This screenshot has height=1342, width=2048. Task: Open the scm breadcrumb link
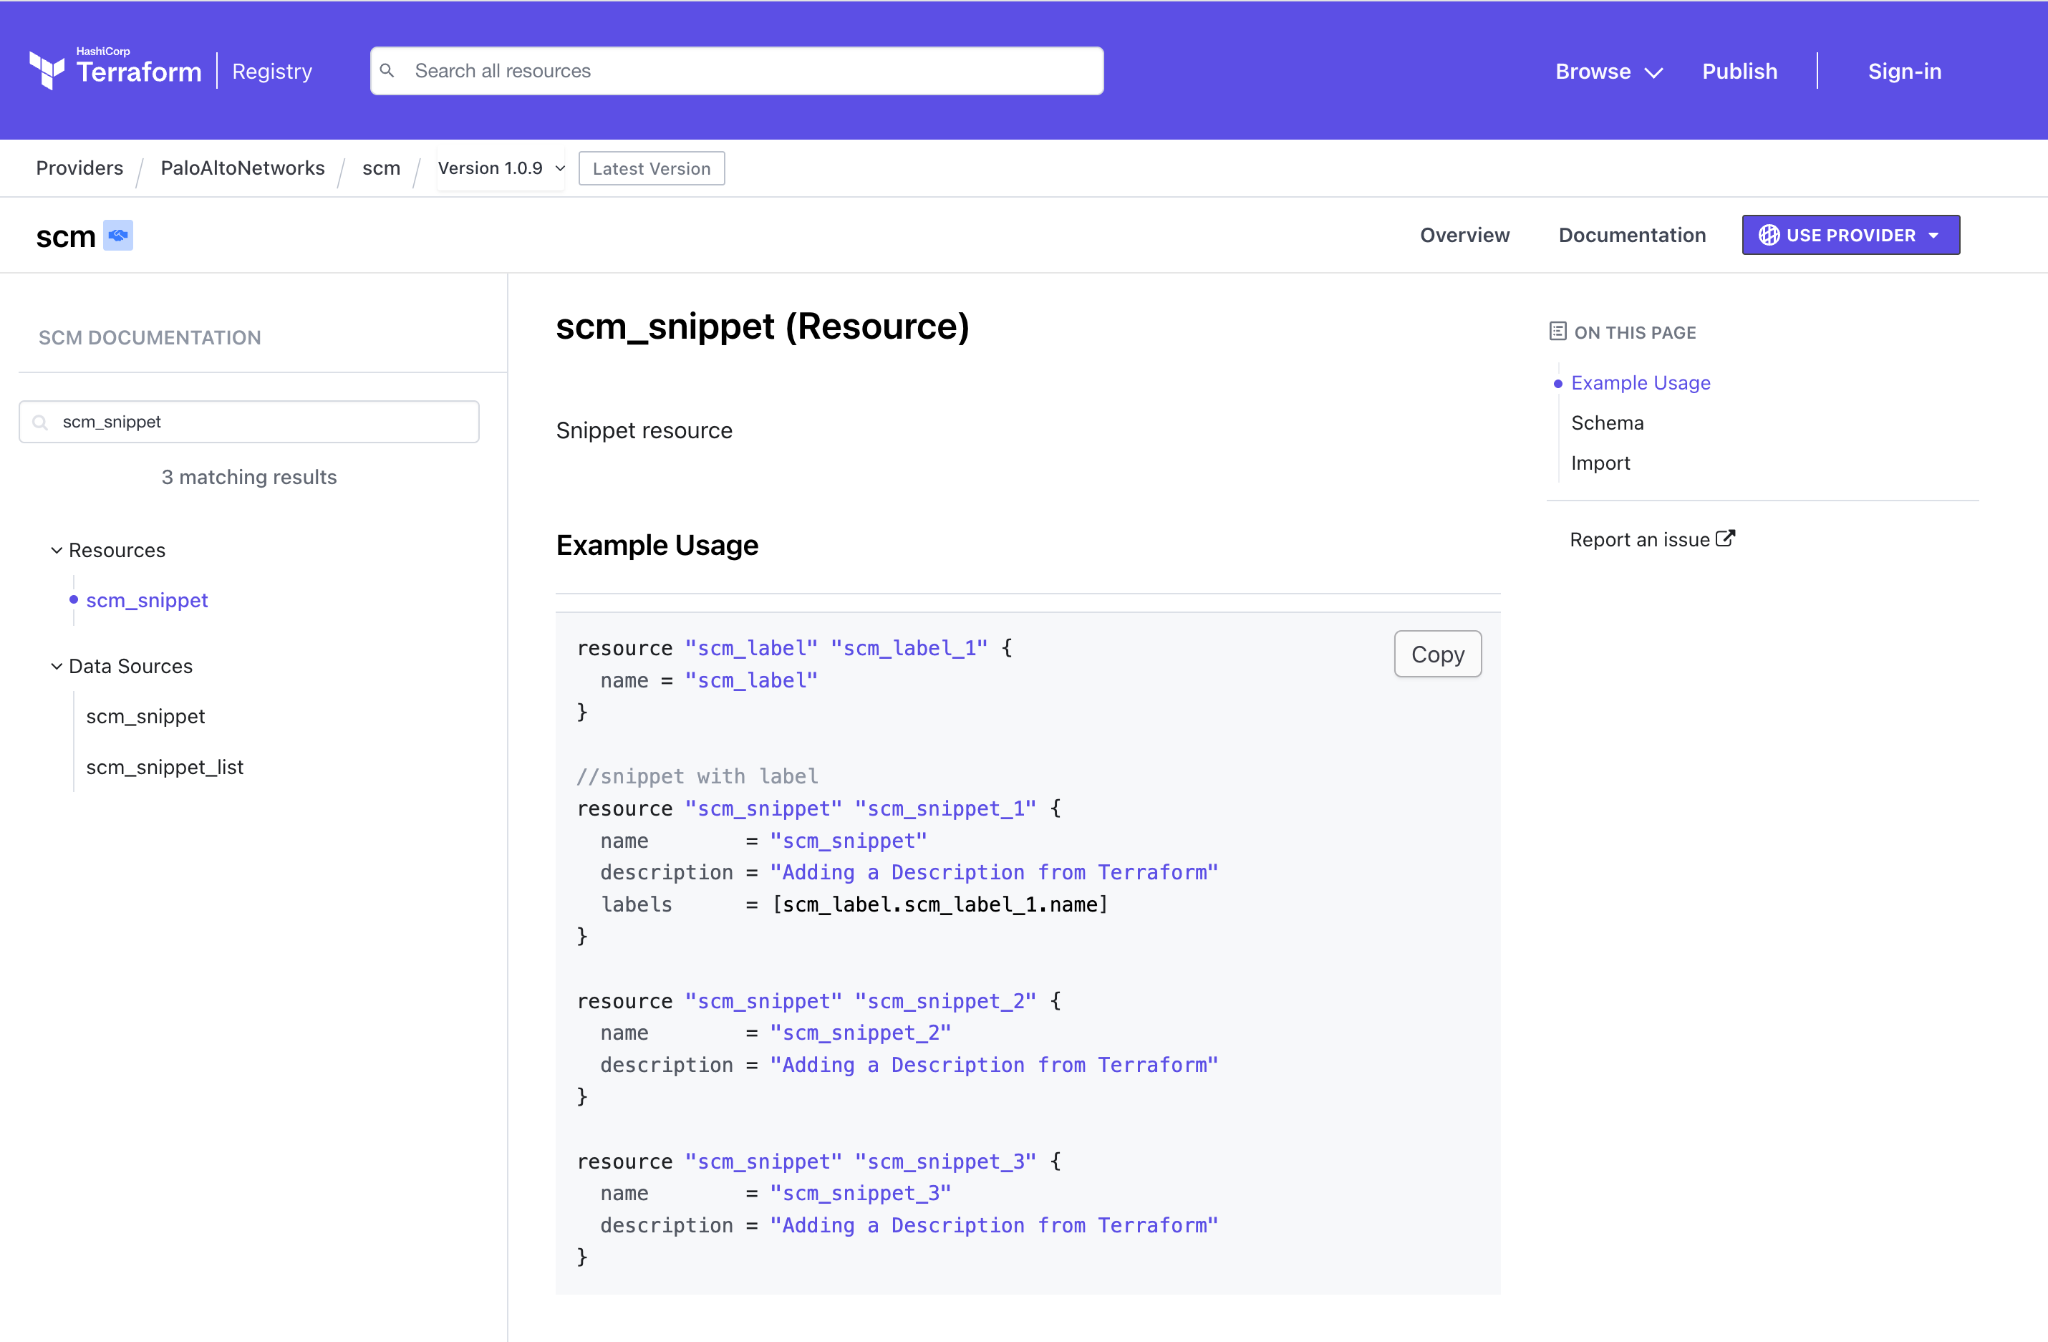(x=381, y=168)
